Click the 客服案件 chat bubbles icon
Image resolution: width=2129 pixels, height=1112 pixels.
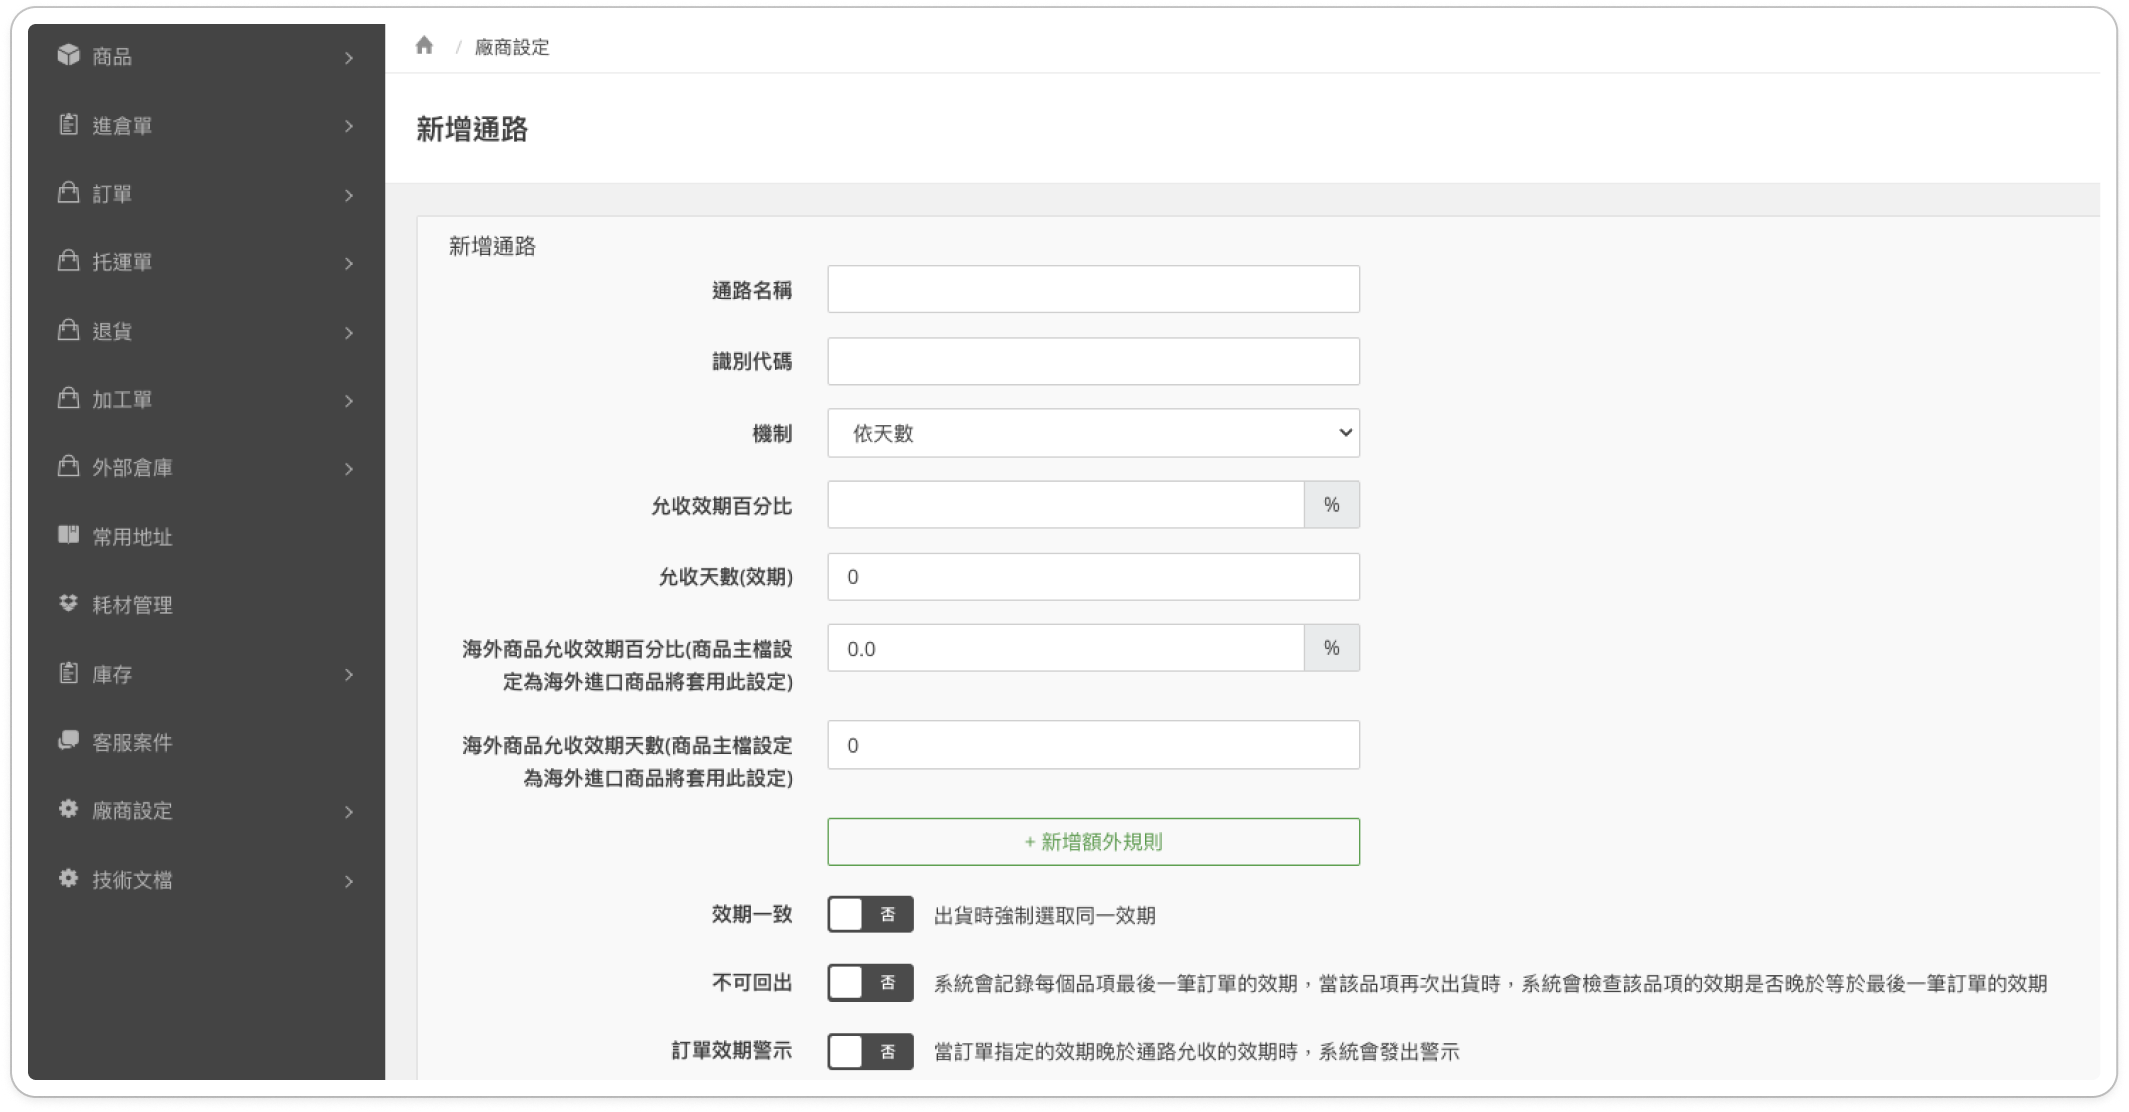[x=68, y=741]
